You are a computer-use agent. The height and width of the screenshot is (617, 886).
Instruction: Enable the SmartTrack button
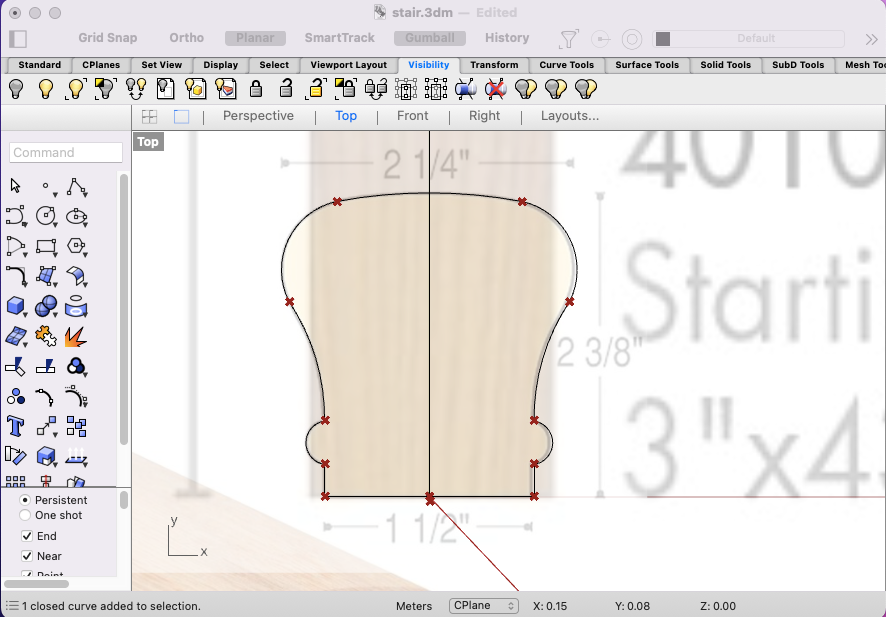339,38
